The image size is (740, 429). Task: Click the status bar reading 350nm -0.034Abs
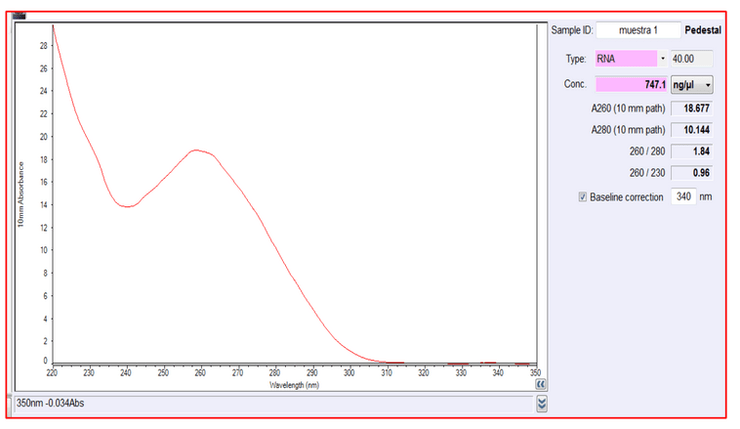pos(270,403)
